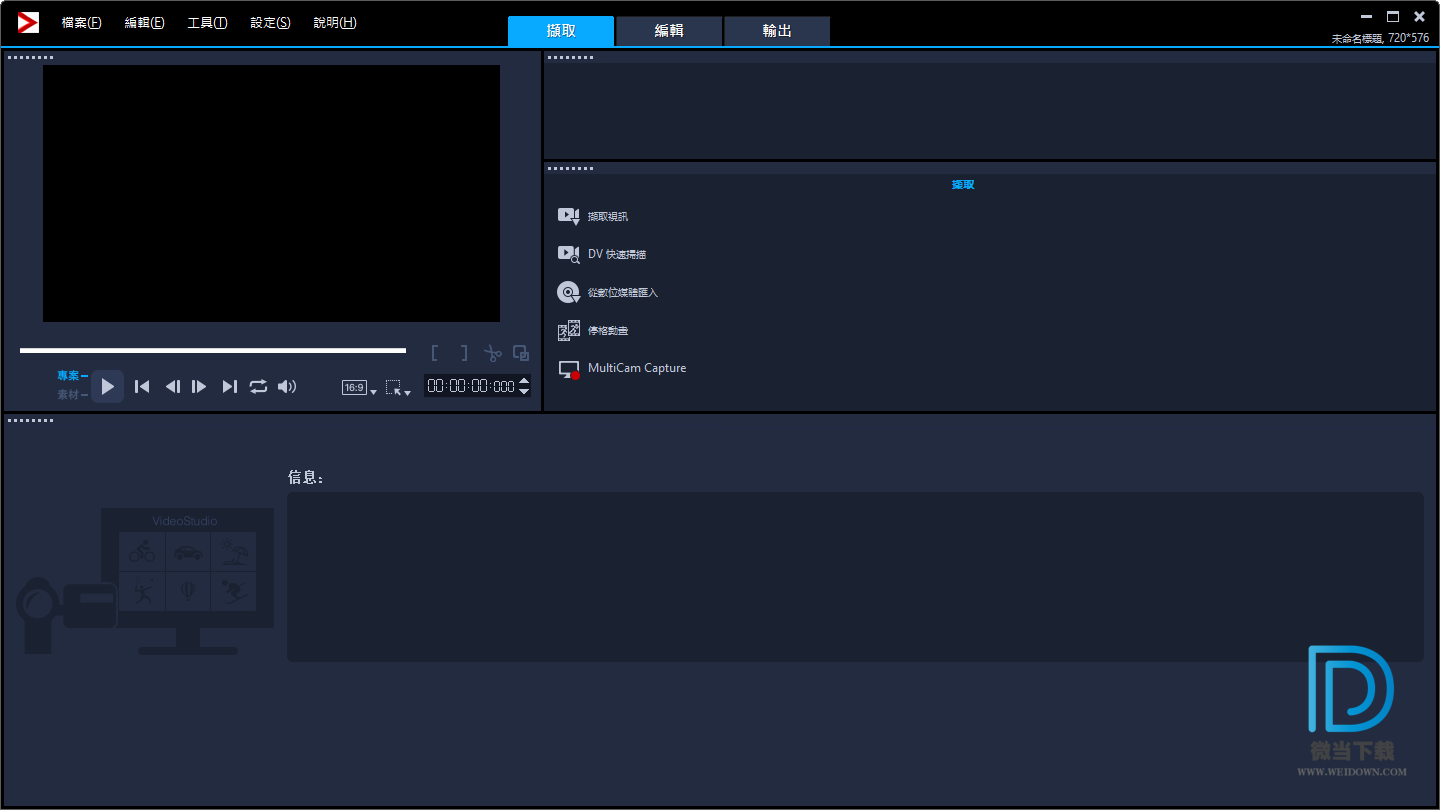Minimize the VideoStudio window
1440x810 pixels.
point(1367,17)
